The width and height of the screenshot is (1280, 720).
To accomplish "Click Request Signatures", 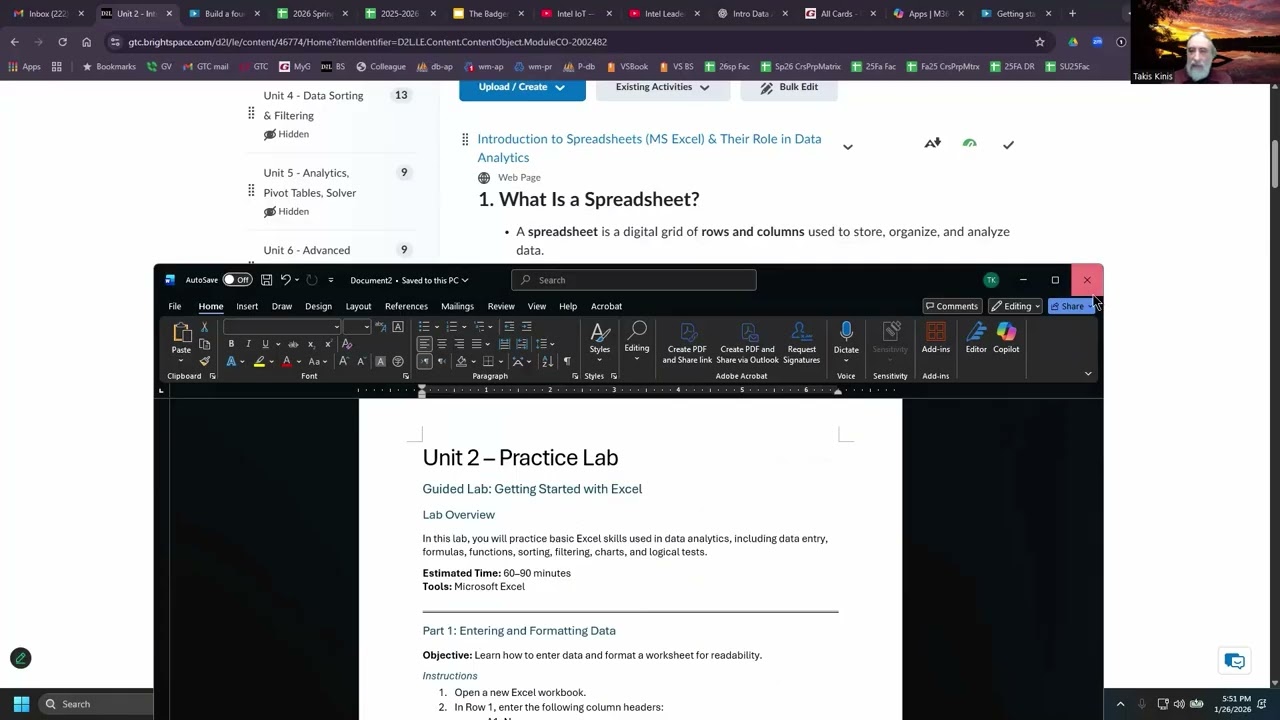I will coord(801,343).
